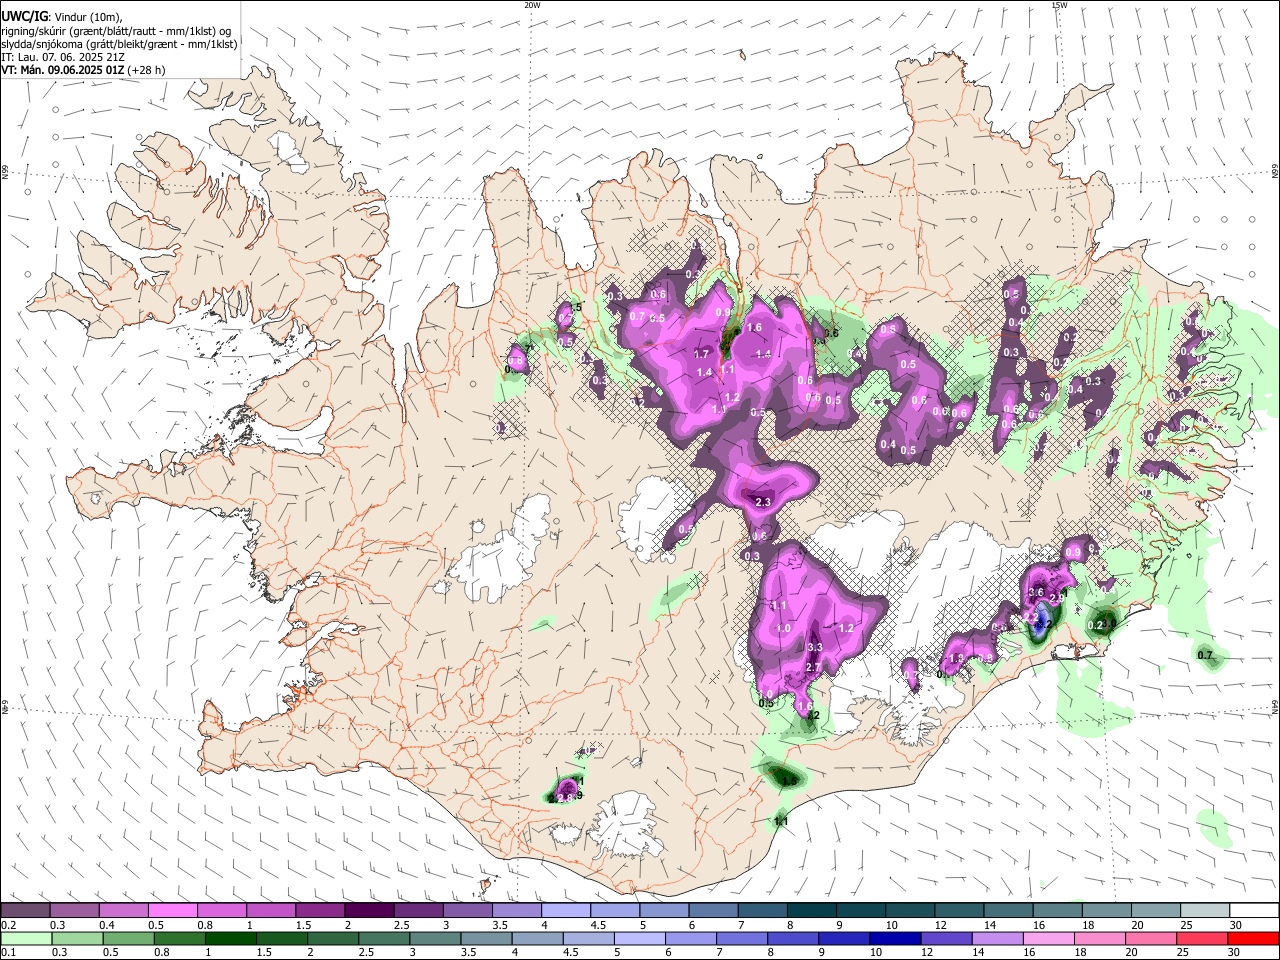This screenshot has width=1280, height=960.
Task: Pick the 14 teal-grey swatch in the snow scale
Action: (1007, 911)
